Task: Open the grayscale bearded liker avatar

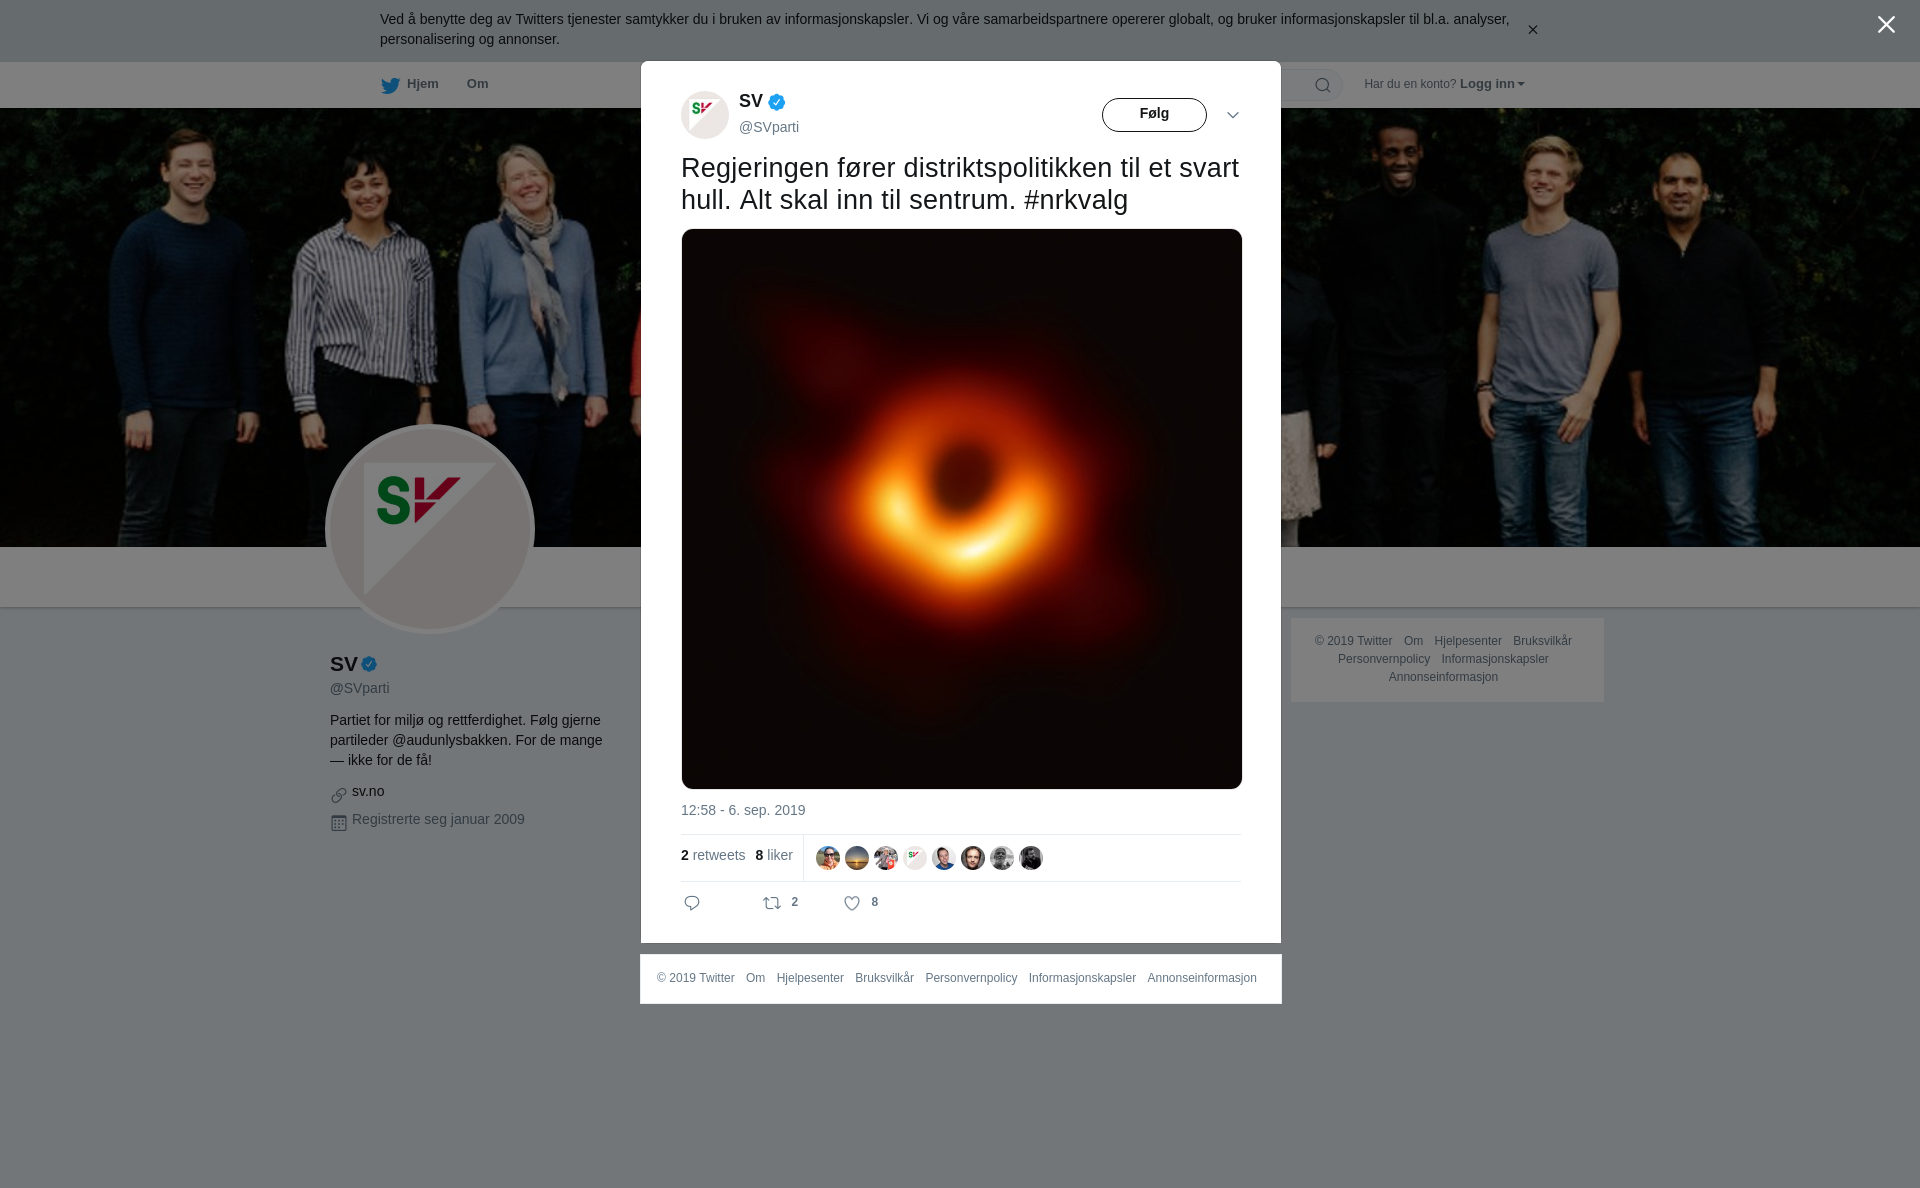Action: tap(1002, 858)
